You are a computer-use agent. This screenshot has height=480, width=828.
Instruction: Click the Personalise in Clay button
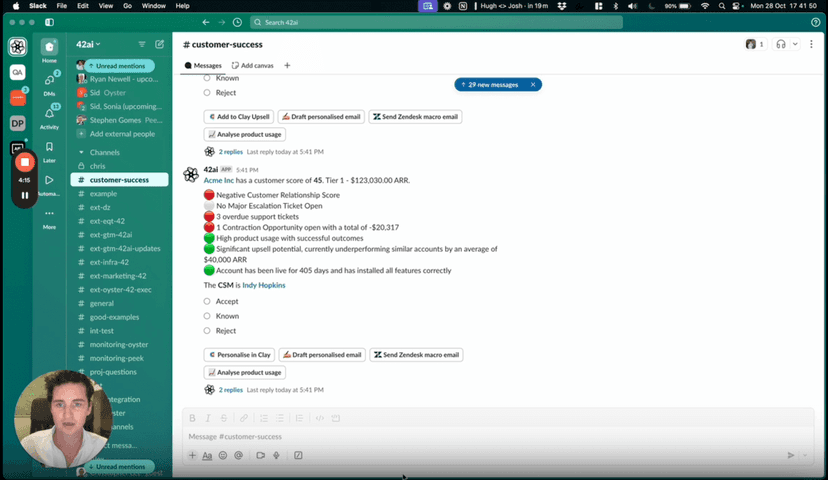[239, 354]
